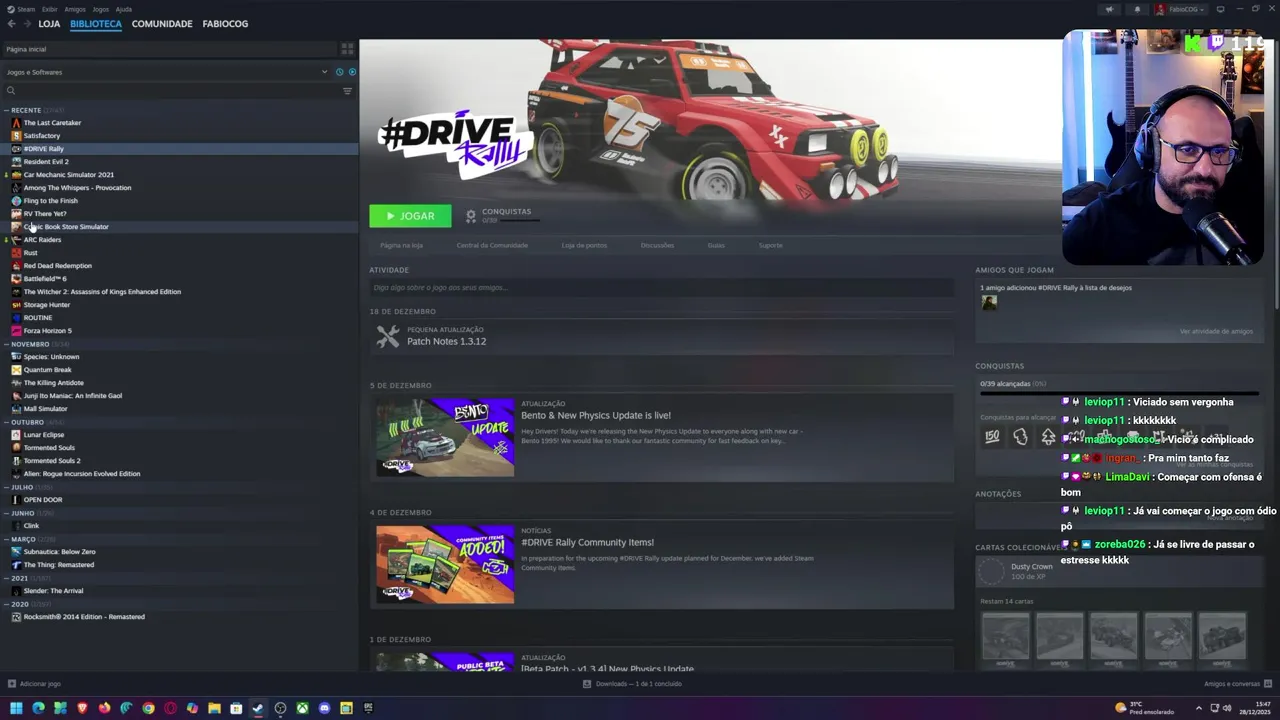Open the FABIOCOG profile tab
The height and width of the screenshot is (720, 1280).
(225, 23)
